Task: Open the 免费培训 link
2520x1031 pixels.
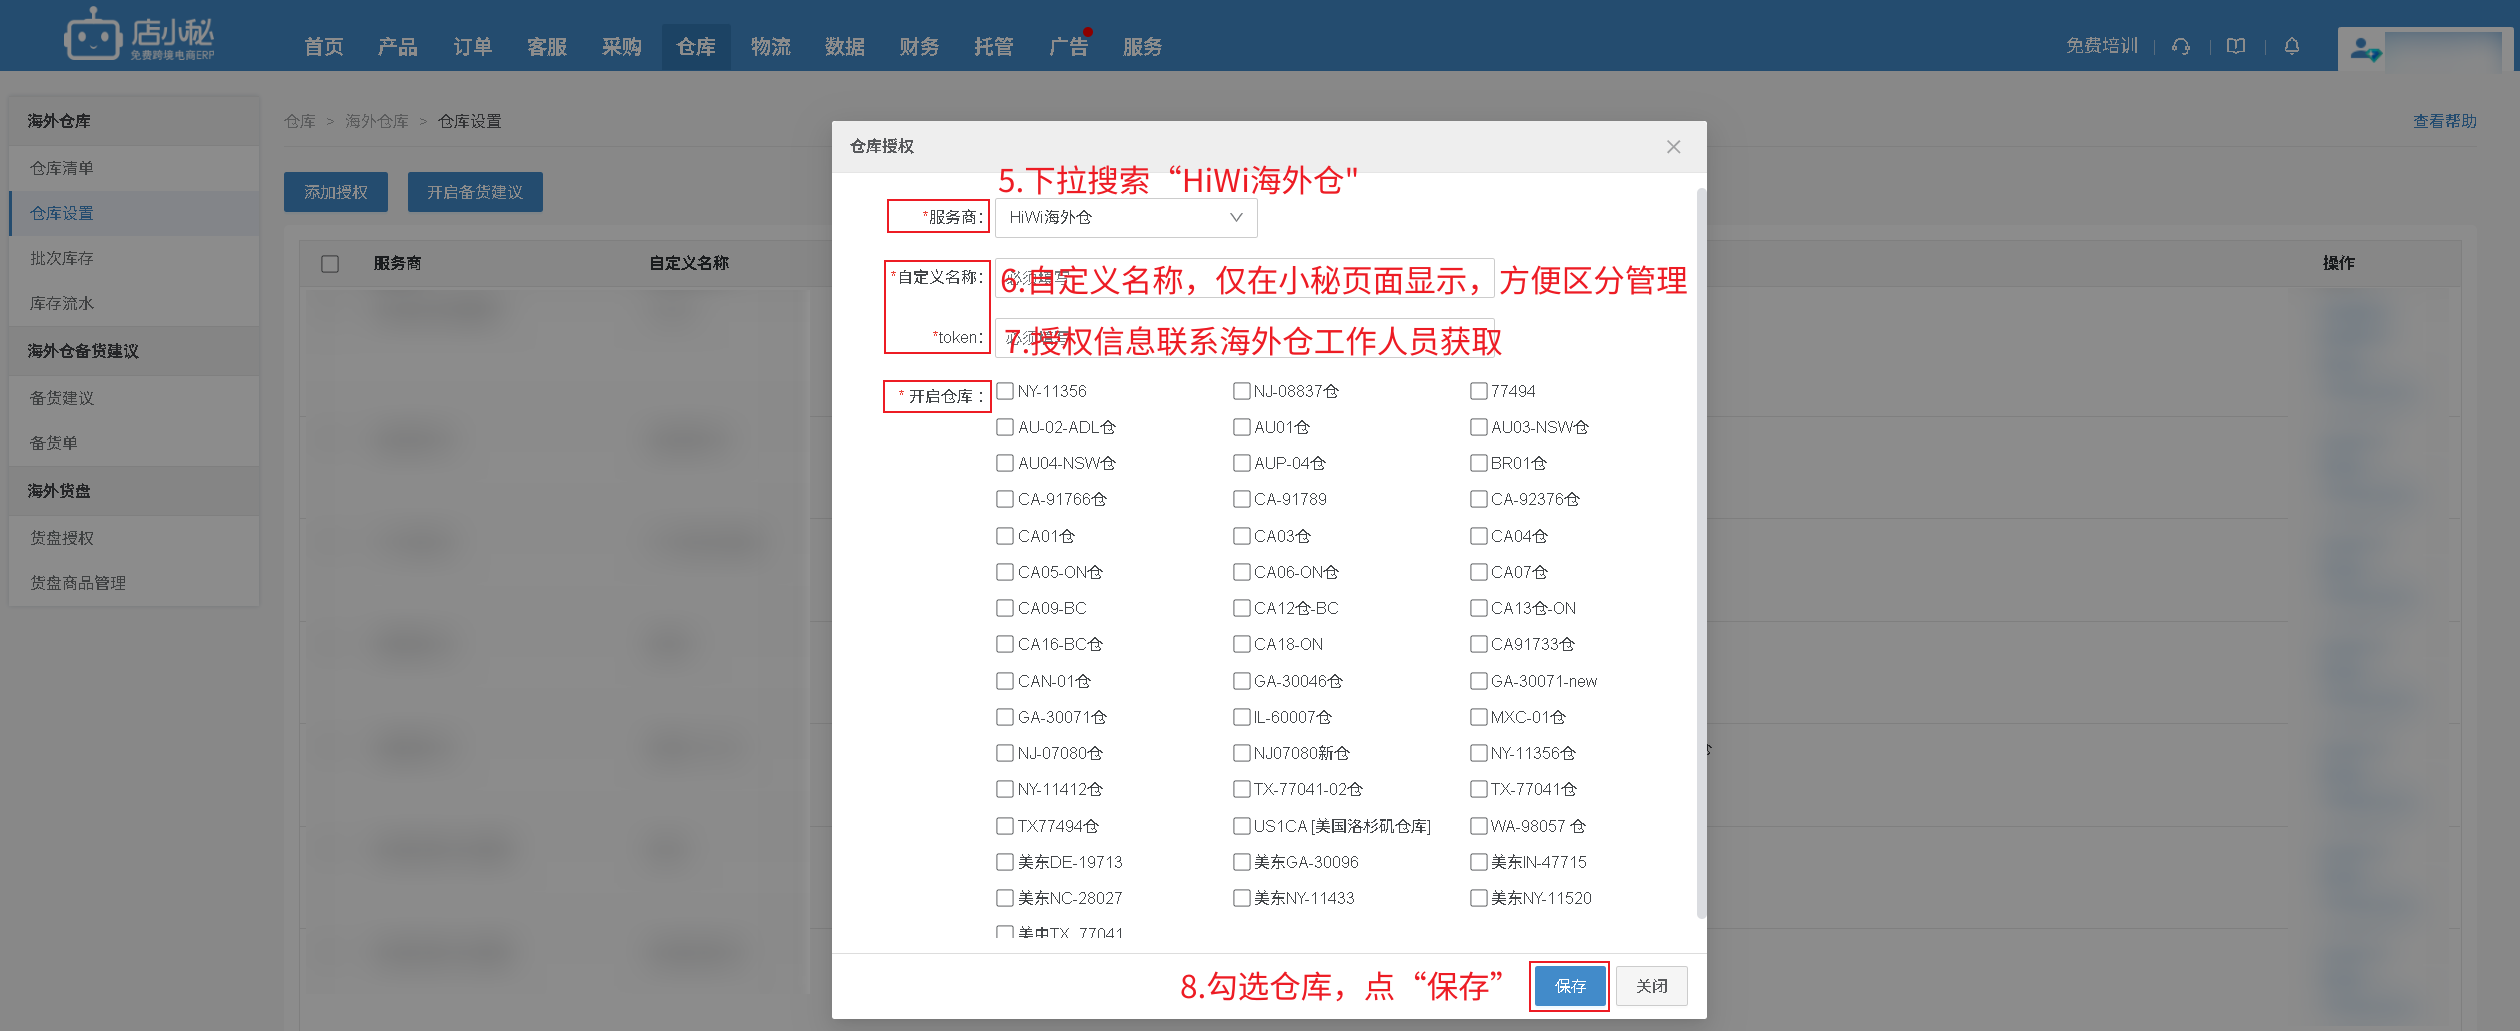Action: (2102, 46)
